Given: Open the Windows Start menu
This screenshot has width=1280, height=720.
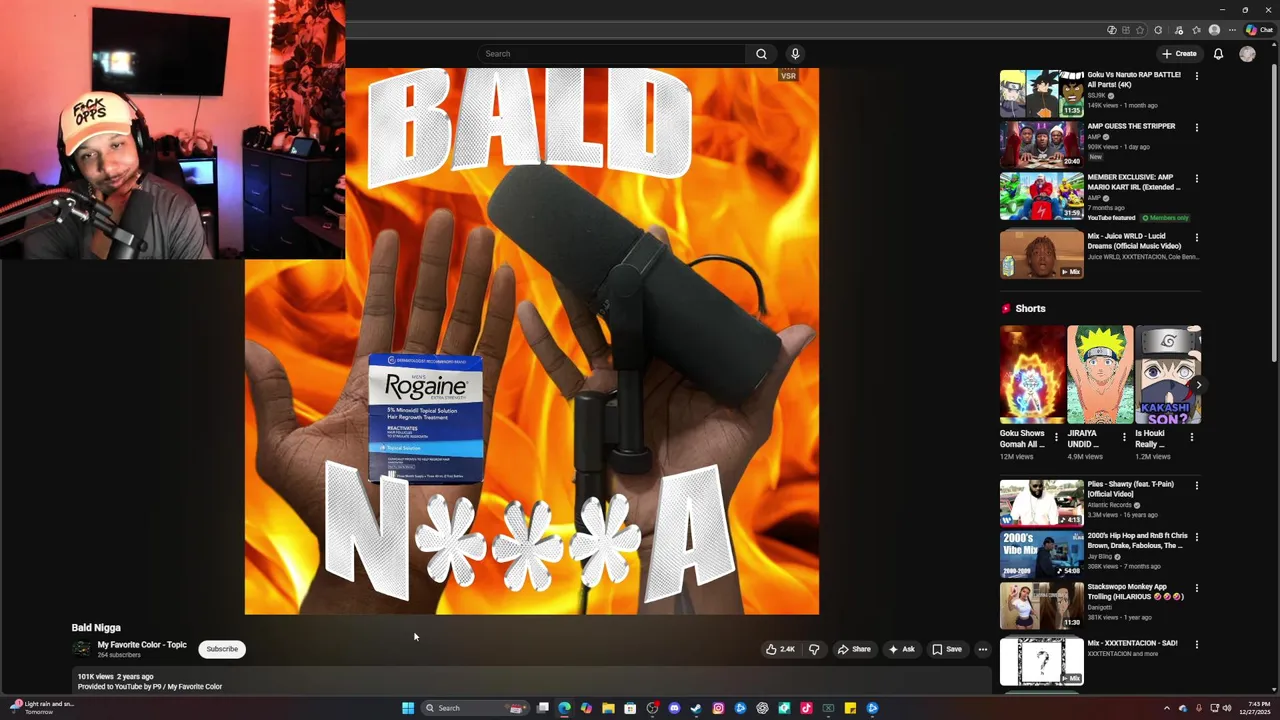Looking at the screenshot, I should coord(408,708).
